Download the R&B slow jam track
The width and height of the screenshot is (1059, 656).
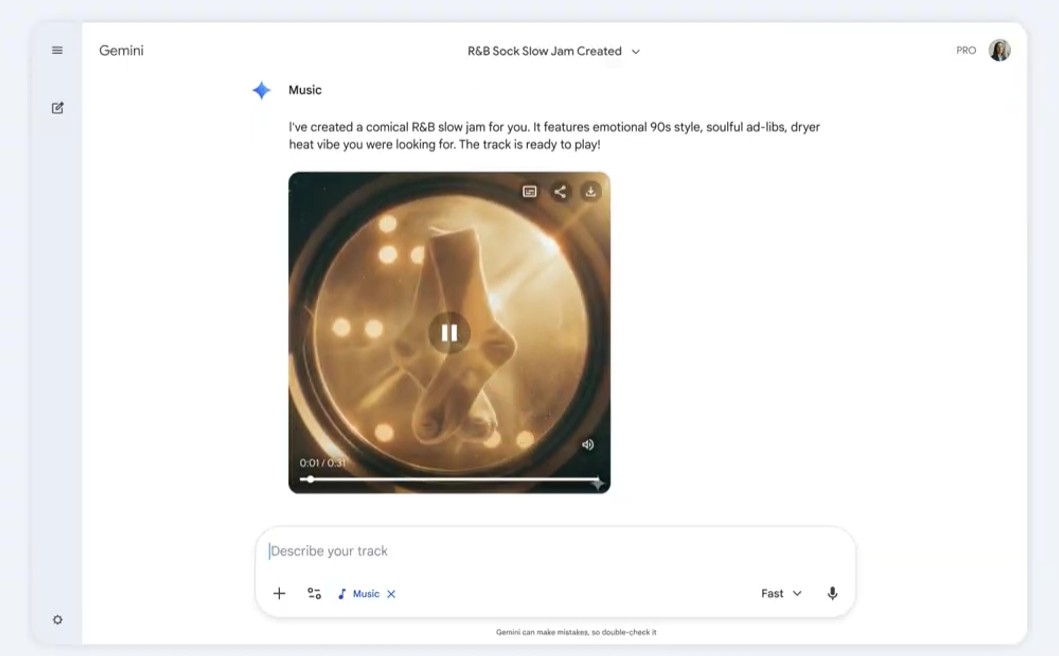pyautogui.click(x=590, y=190)
